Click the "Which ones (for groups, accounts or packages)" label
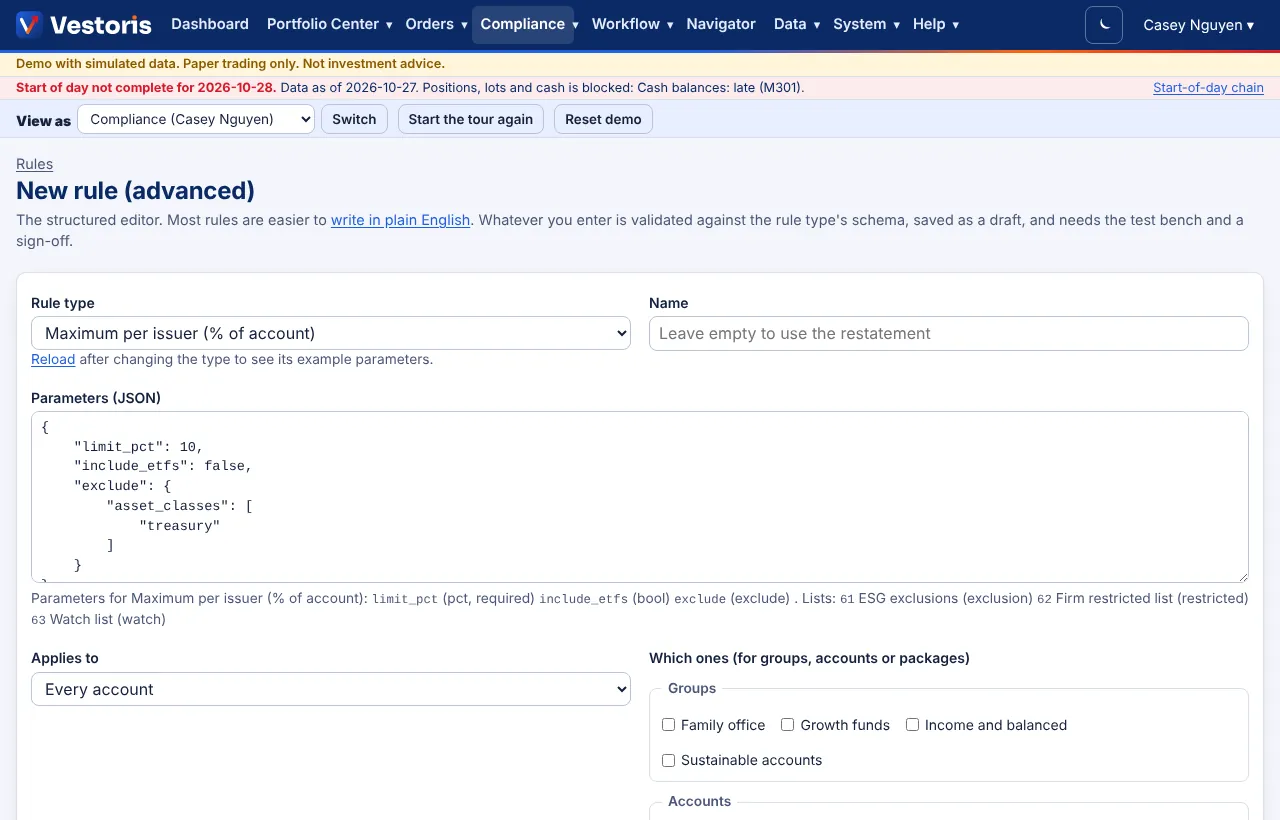The width and height of the screenshot is (1280, 820). [809, 658]
